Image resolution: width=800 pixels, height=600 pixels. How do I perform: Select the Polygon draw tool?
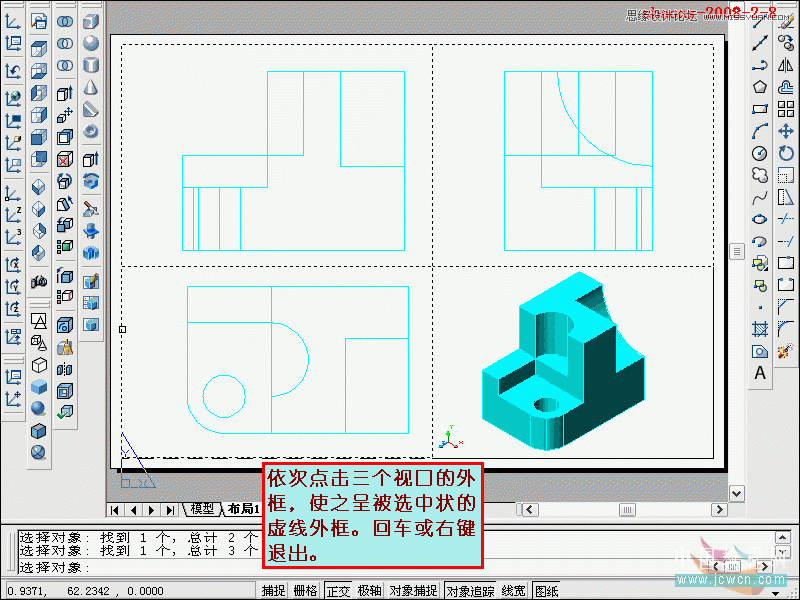[x=760, y=87]
